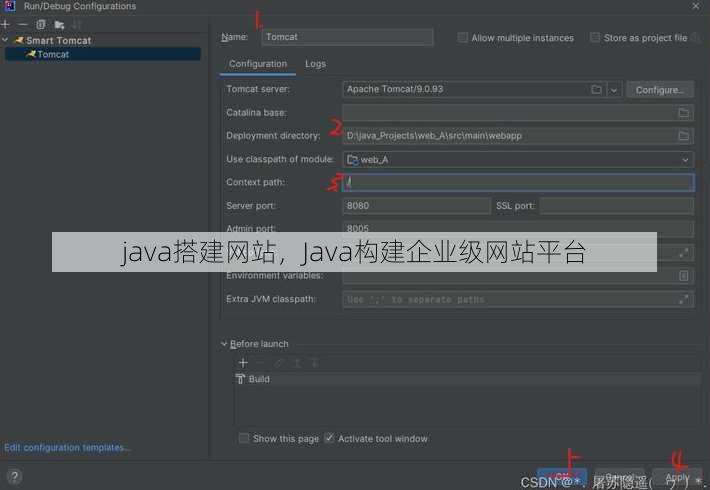Viewport: 710px width, 490px height.
Task: Enable Allow multiple instances
Action: click(x=462, y=38)
